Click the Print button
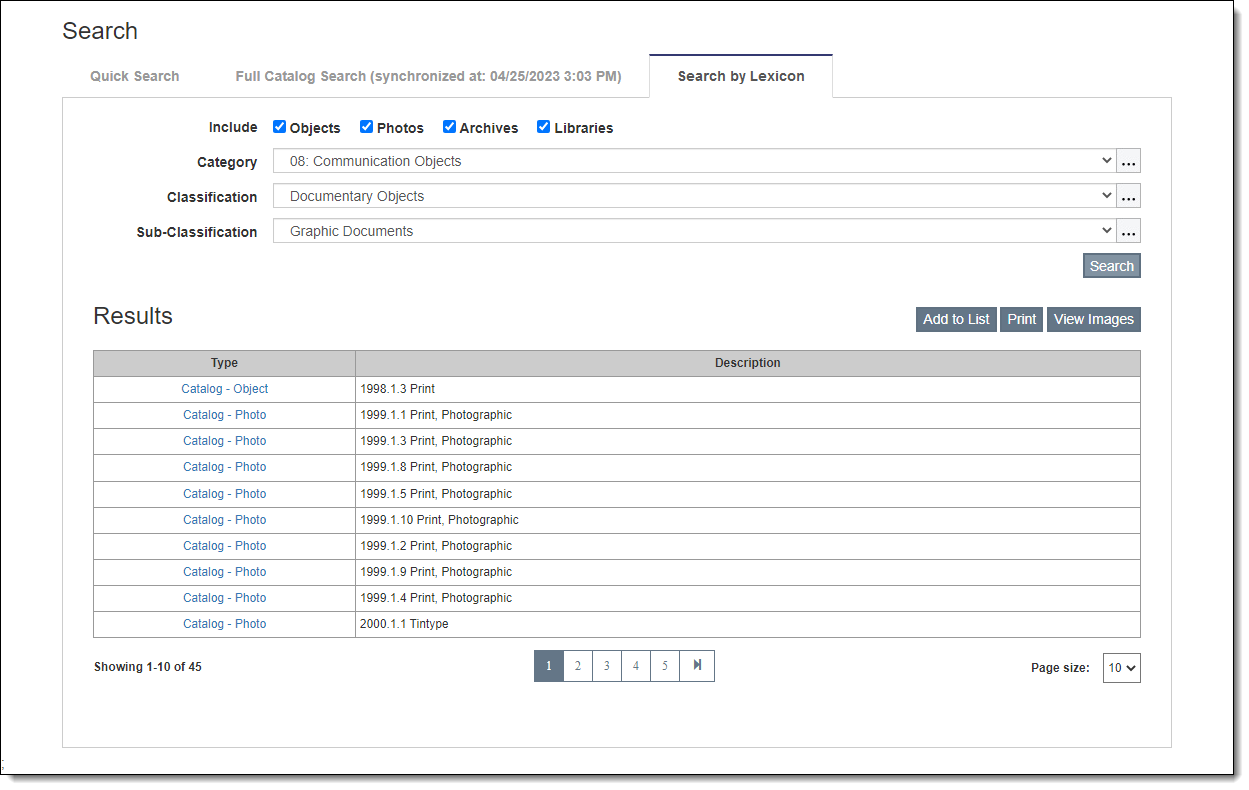The width and height of the screenshot is (1249, 790). tap(1021, 319)
